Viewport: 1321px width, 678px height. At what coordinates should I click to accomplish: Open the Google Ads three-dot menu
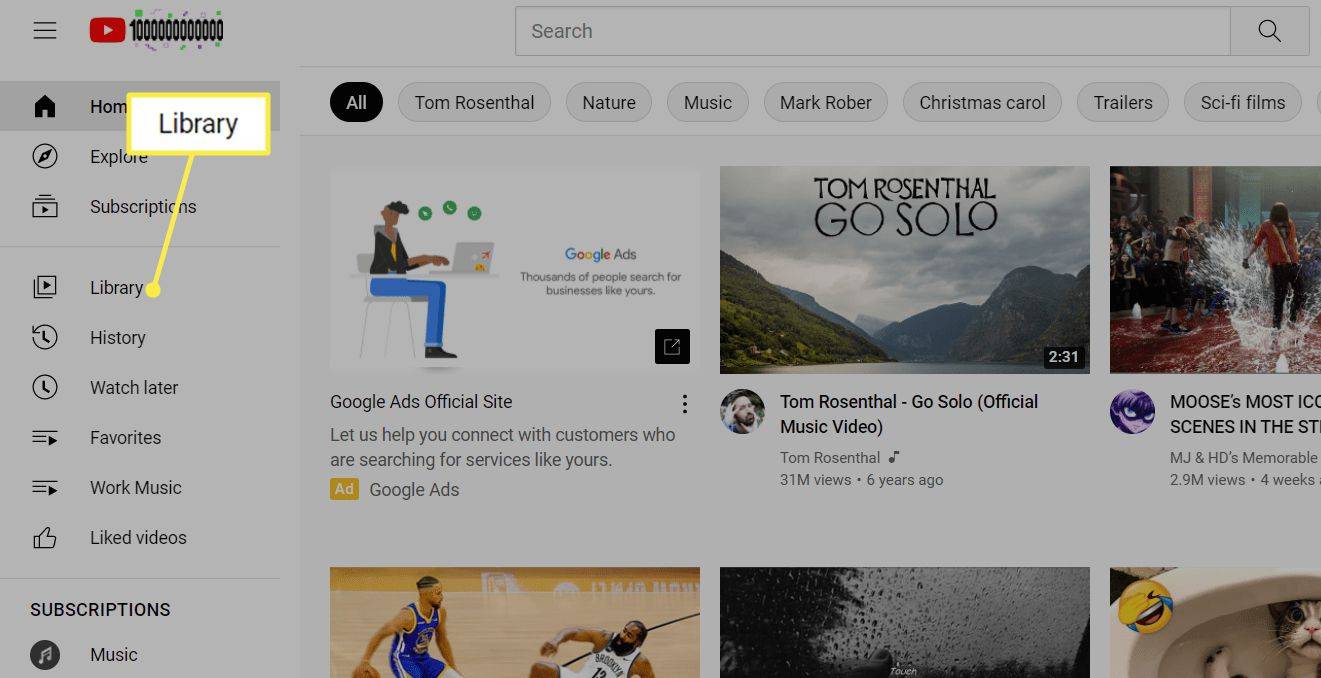click(x=685, y=403)
